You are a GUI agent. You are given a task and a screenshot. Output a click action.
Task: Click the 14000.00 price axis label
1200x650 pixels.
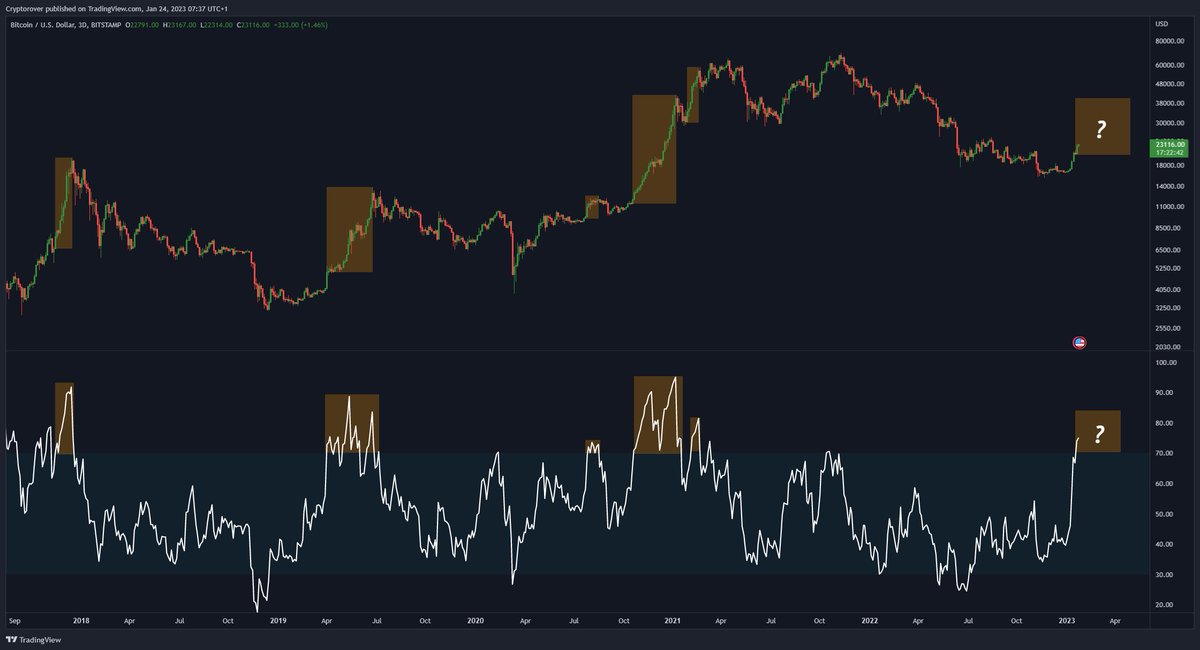(1169, 187)
